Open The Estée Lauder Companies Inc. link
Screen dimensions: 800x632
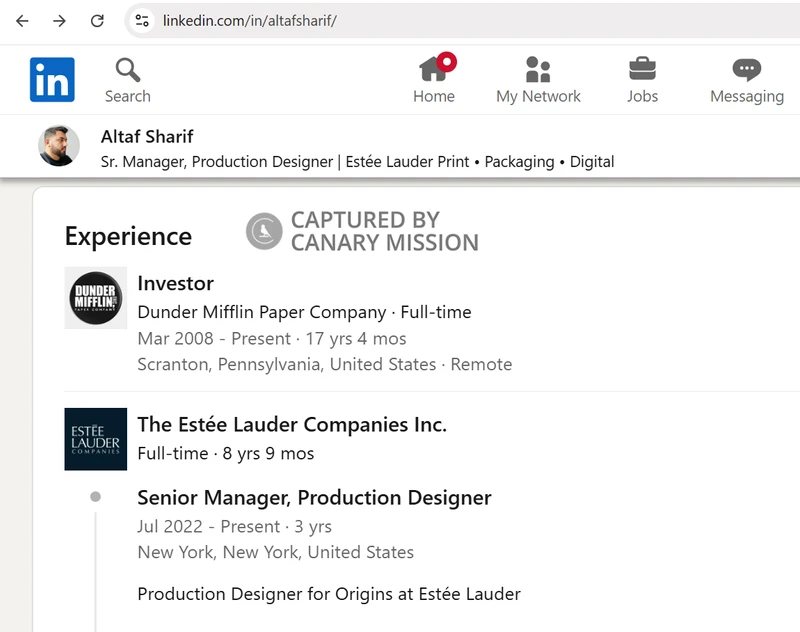(x=292, y=424)
